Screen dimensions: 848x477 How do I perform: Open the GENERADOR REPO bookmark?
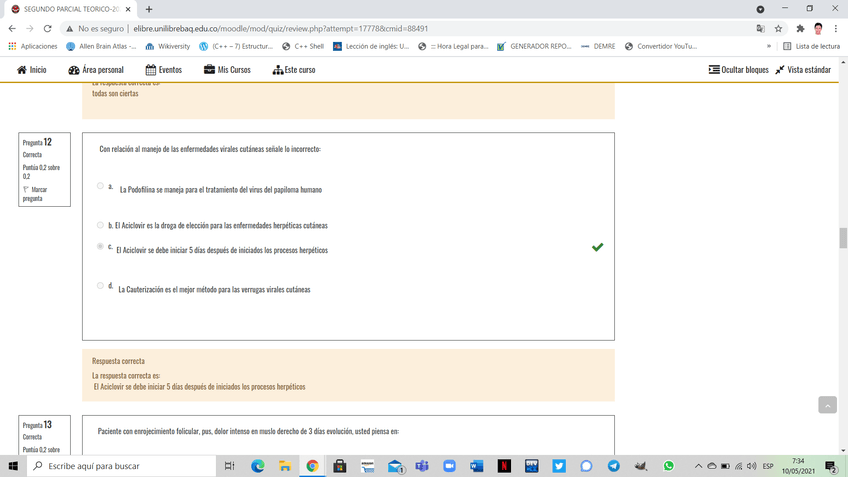point(534,47)
